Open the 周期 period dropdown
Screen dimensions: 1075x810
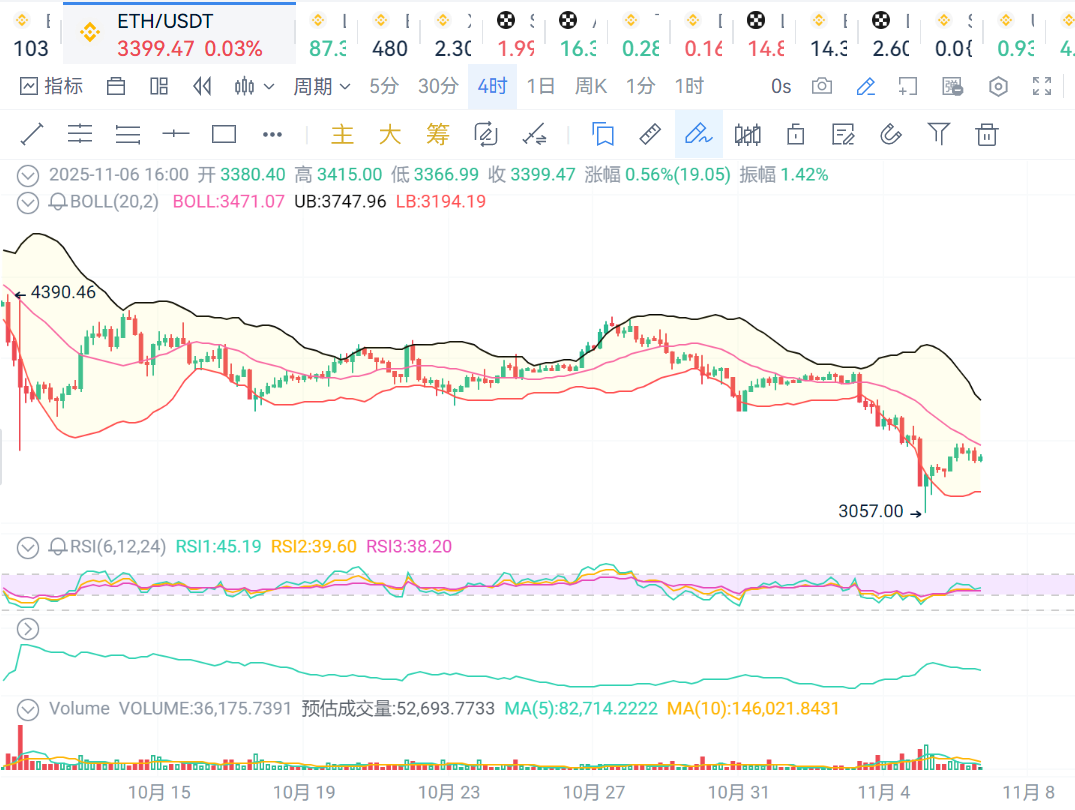[x=321, y=87]
